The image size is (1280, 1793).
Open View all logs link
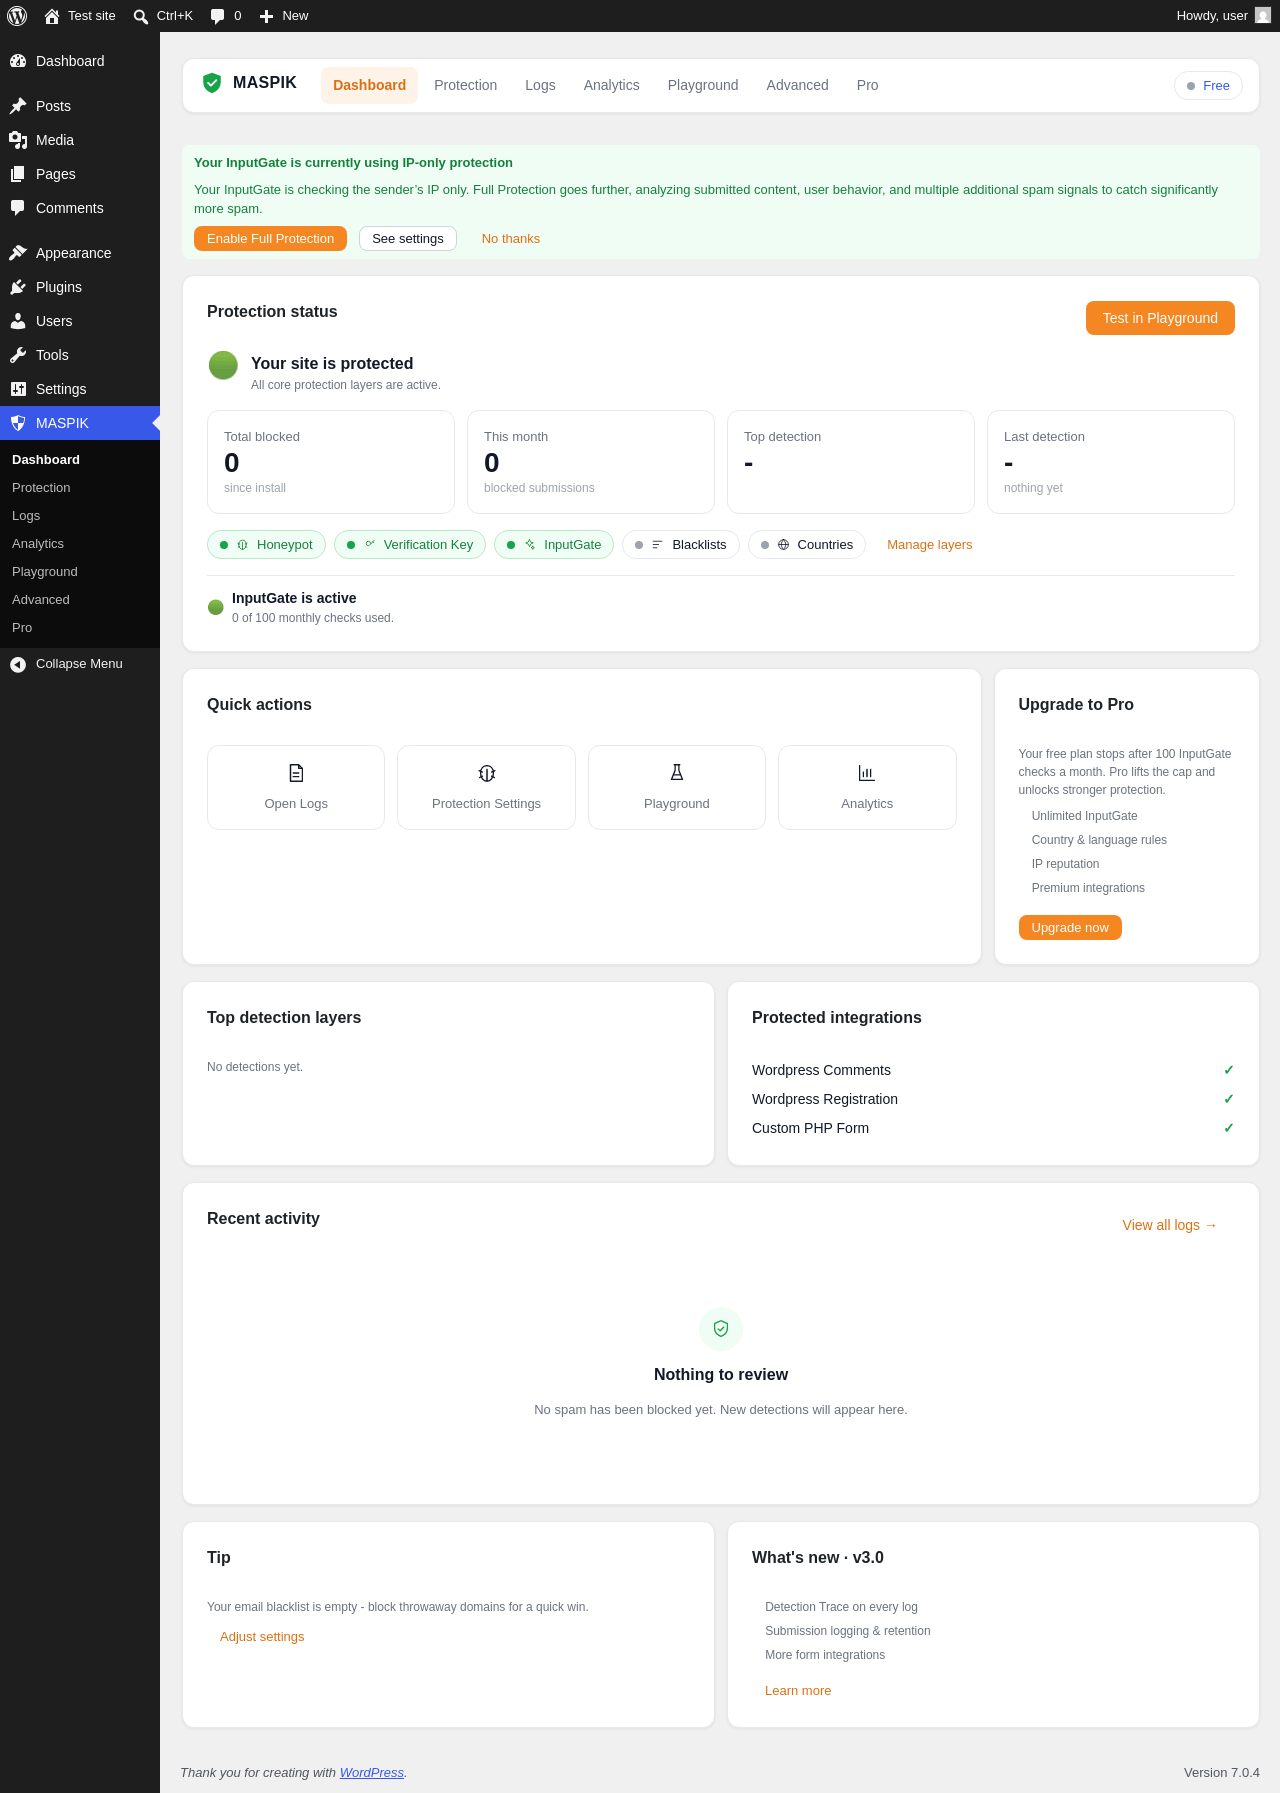(x=1170, y=1225)
